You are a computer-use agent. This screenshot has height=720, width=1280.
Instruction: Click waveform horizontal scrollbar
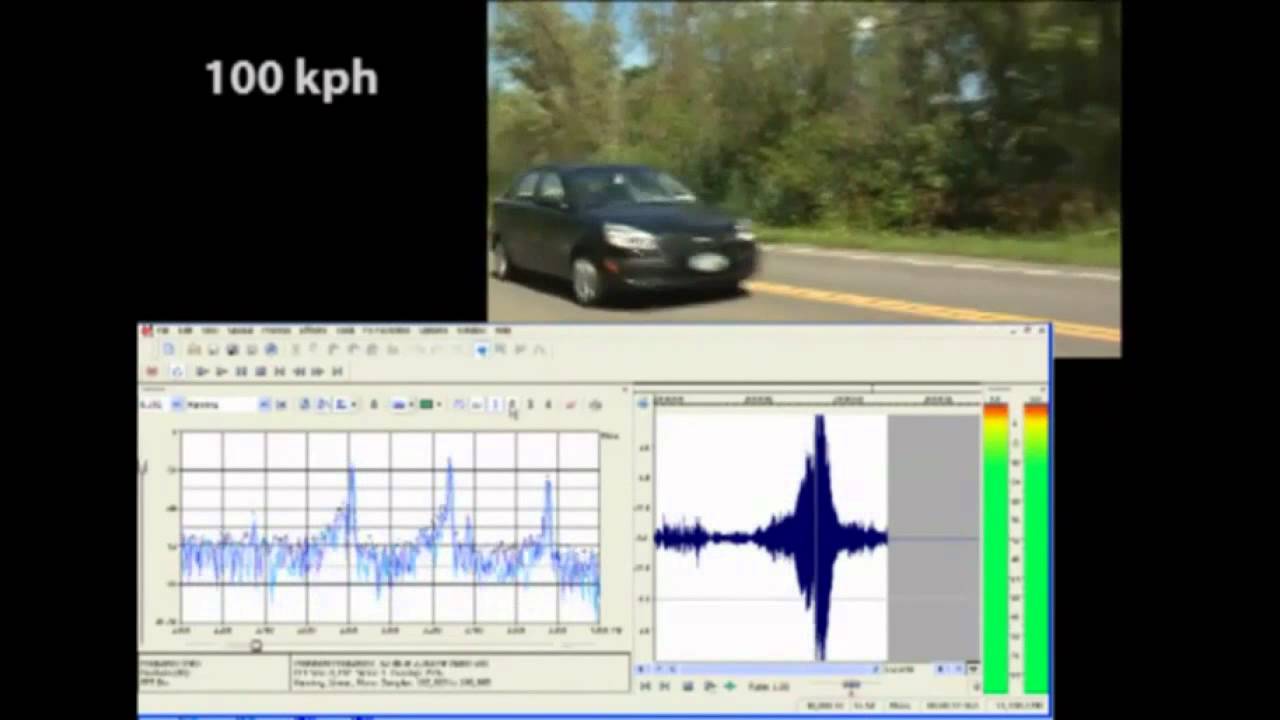[x=775, y=669]
